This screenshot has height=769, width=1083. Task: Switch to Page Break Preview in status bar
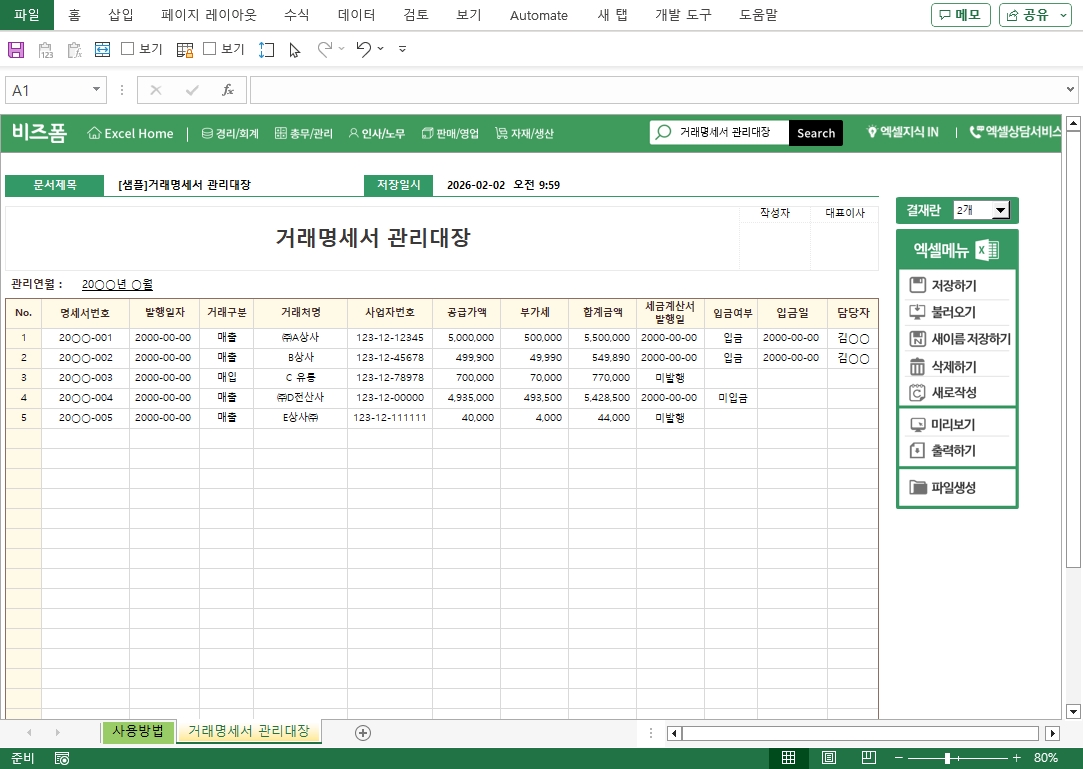[x=869, y=758]
